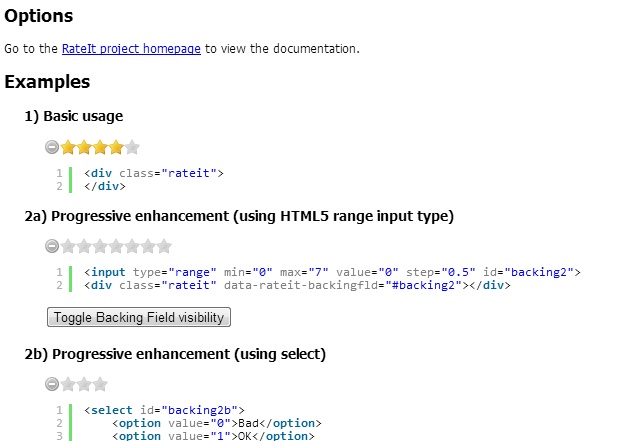Click the 2a range input code line
The width and height of the screenshot is (630, 441).
pyautogui.click(x=332, y=271)
